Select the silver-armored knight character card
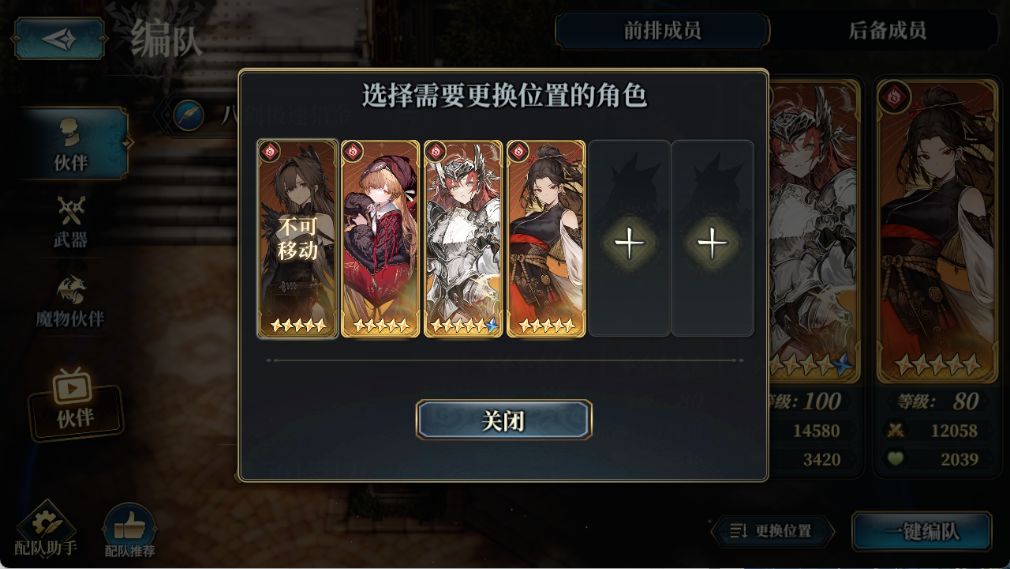 tap(463, 238)
